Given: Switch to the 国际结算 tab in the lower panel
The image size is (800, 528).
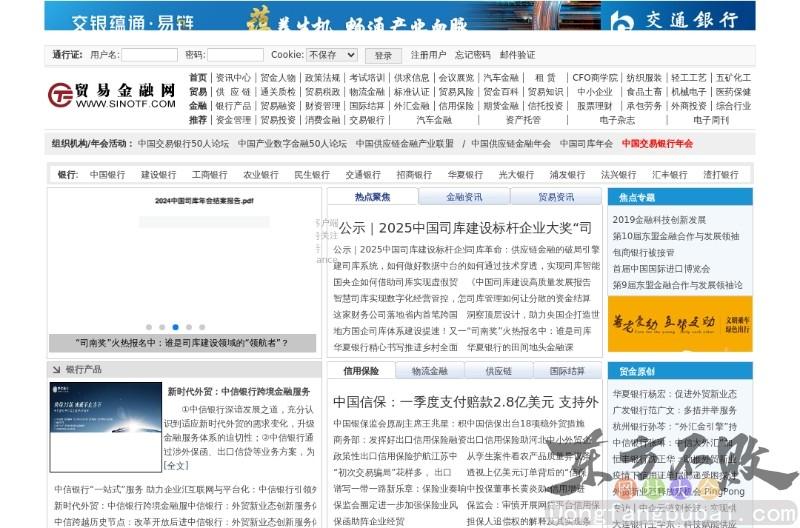Looking at the screenshot, I should click(x=567, y=371).
